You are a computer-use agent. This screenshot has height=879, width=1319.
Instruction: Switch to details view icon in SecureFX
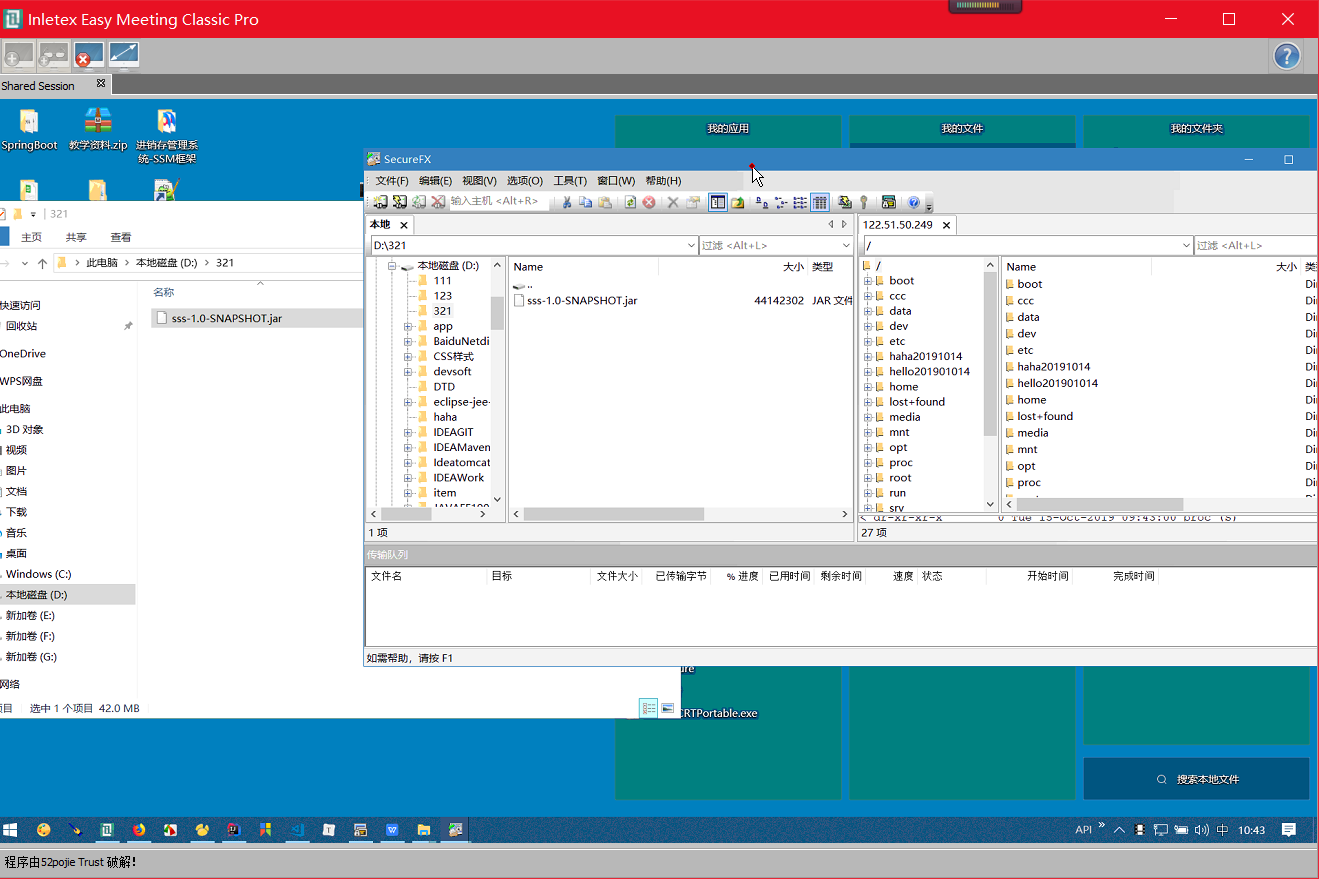point(820,202)
